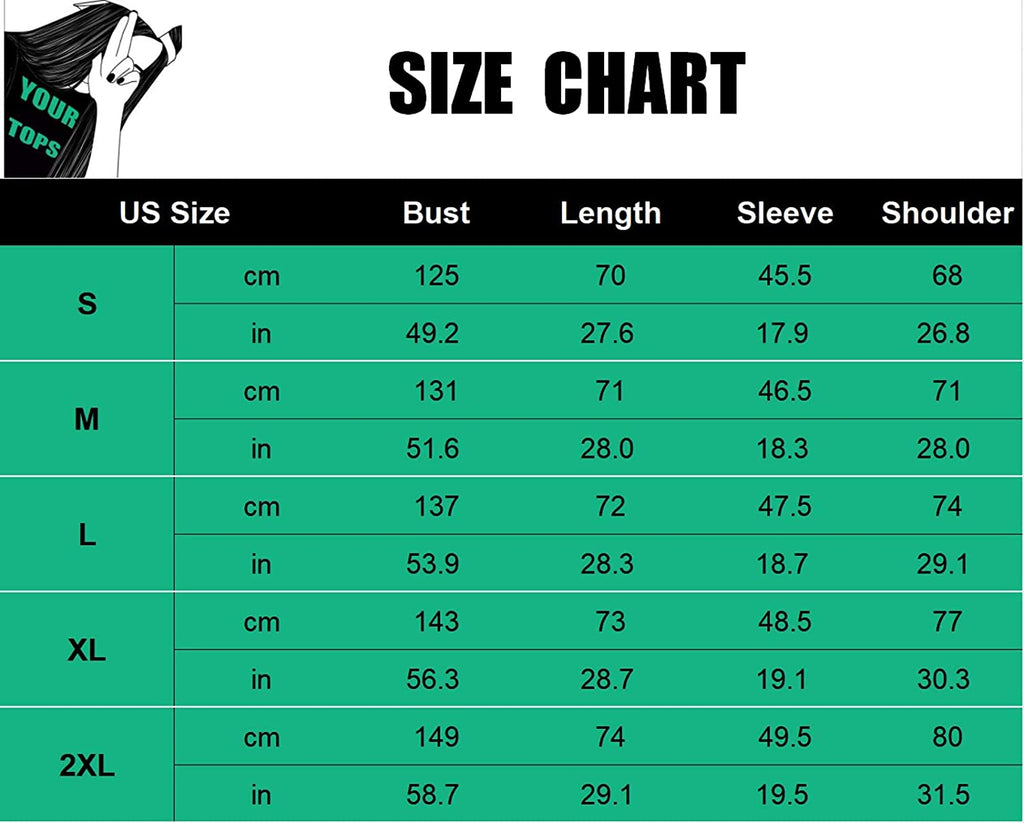The image size is (1024, 823).
Task: Click the cm unit label in XL row
Action: (261, 622)
